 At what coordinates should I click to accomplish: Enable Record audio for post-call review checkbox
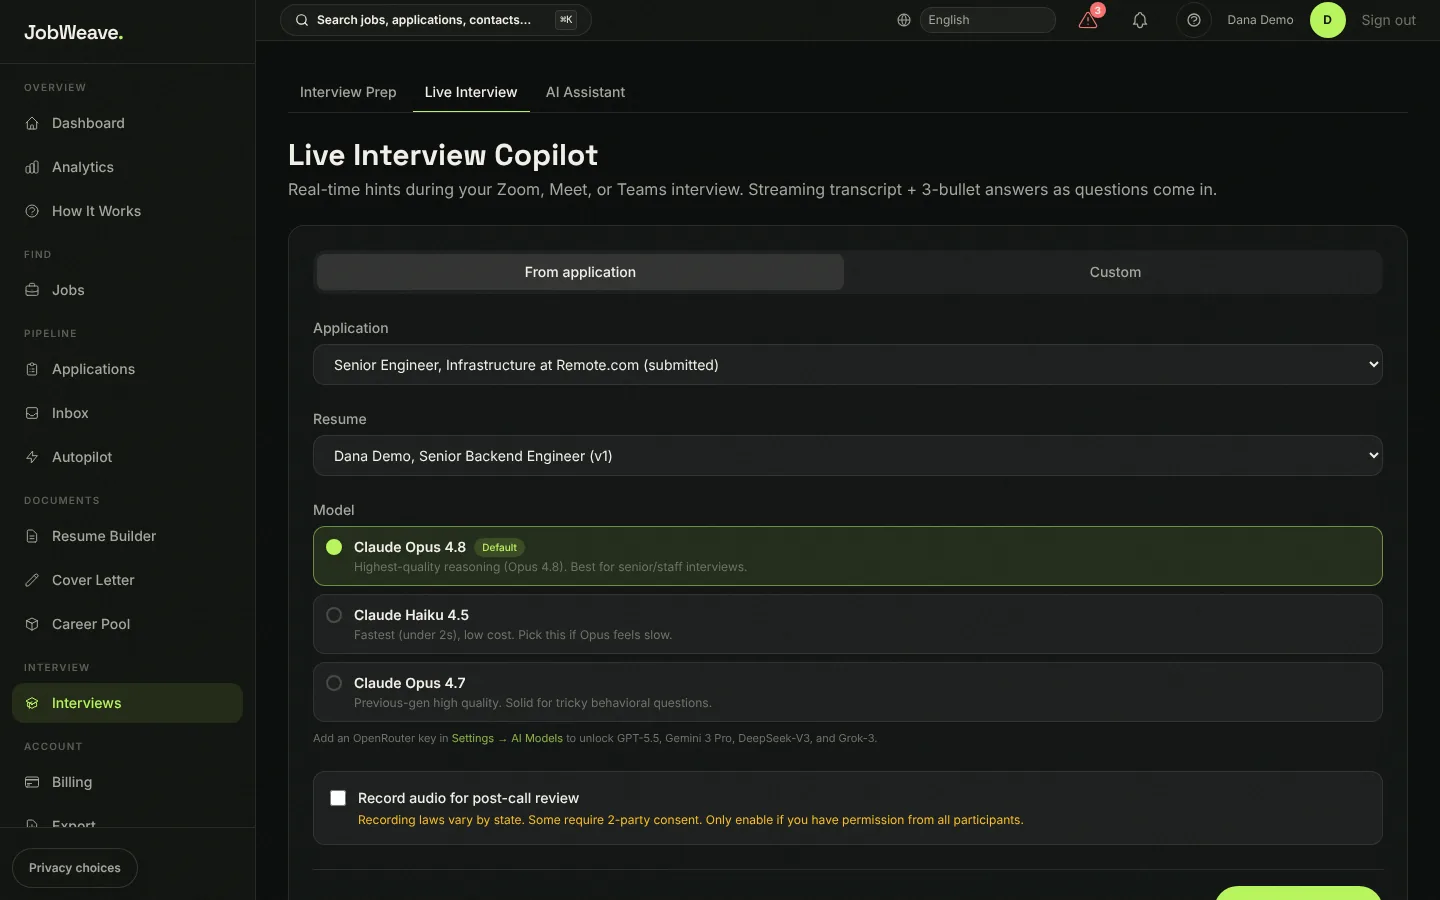pos(338,798)
